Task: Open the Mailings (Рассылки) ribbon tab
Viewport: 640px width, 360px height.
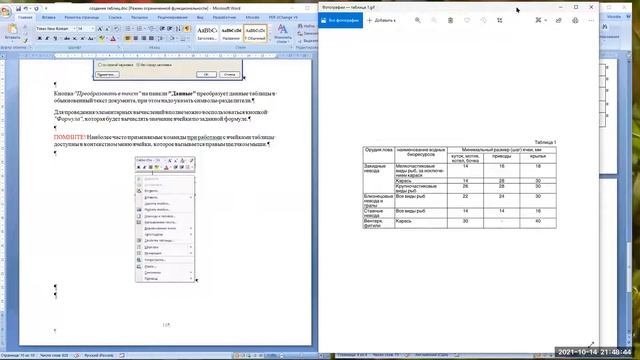Action: click(140, 18)
